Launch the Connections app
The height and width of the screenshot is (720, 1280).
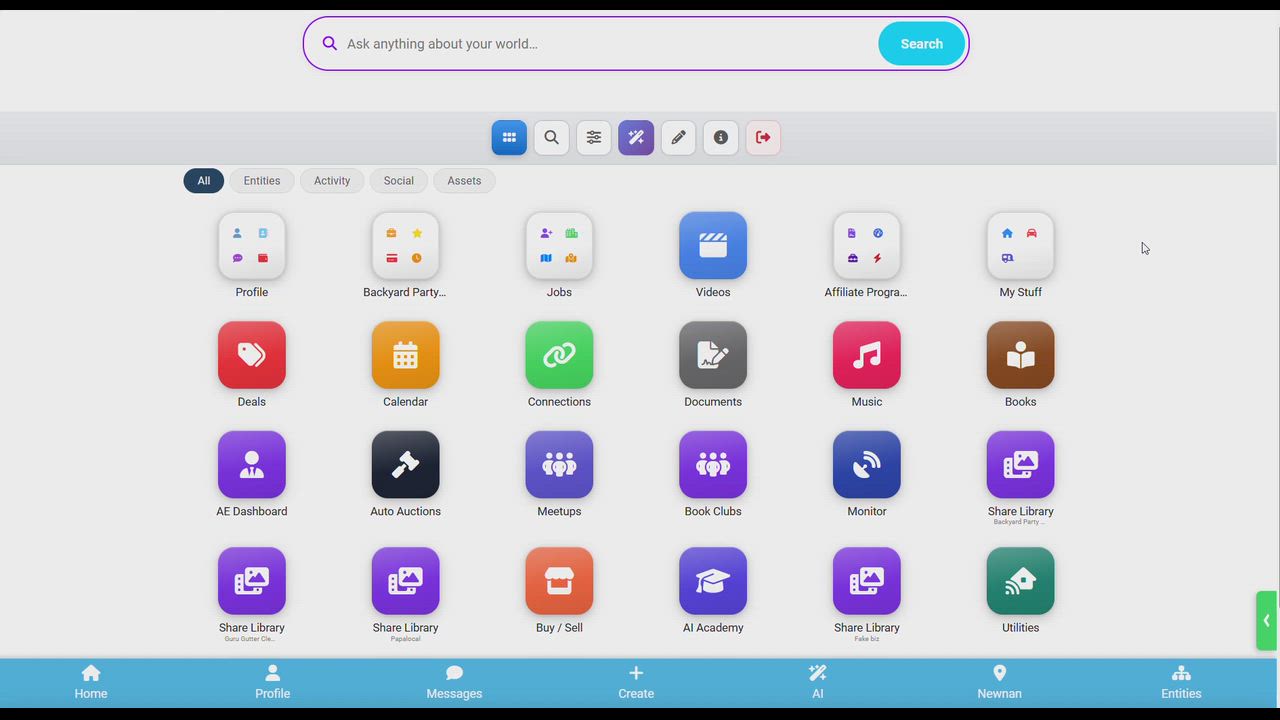click(559, 355)
